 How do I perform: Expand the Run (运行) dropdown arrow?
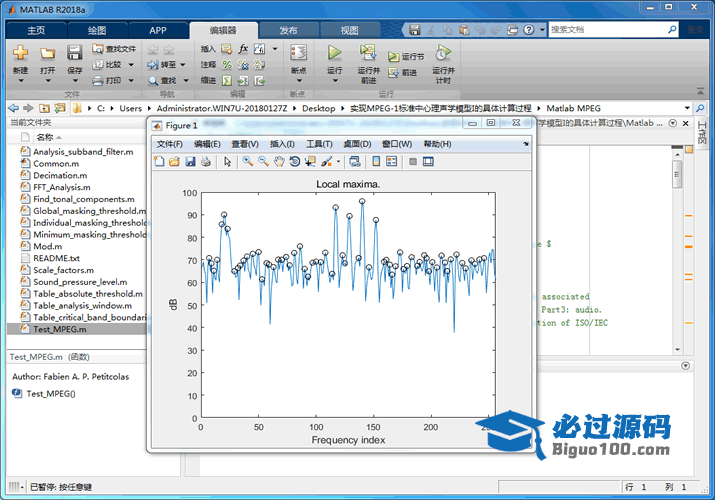pyautogui.click(x=335, y=81)
